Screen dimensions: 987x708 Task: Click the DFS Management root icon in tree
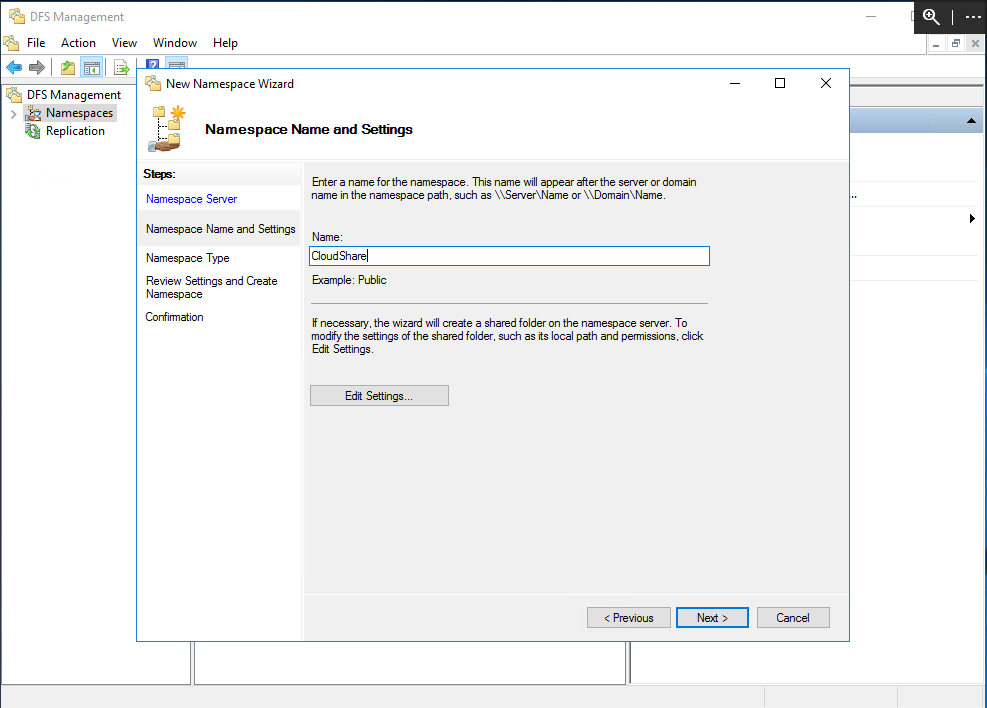14,95
